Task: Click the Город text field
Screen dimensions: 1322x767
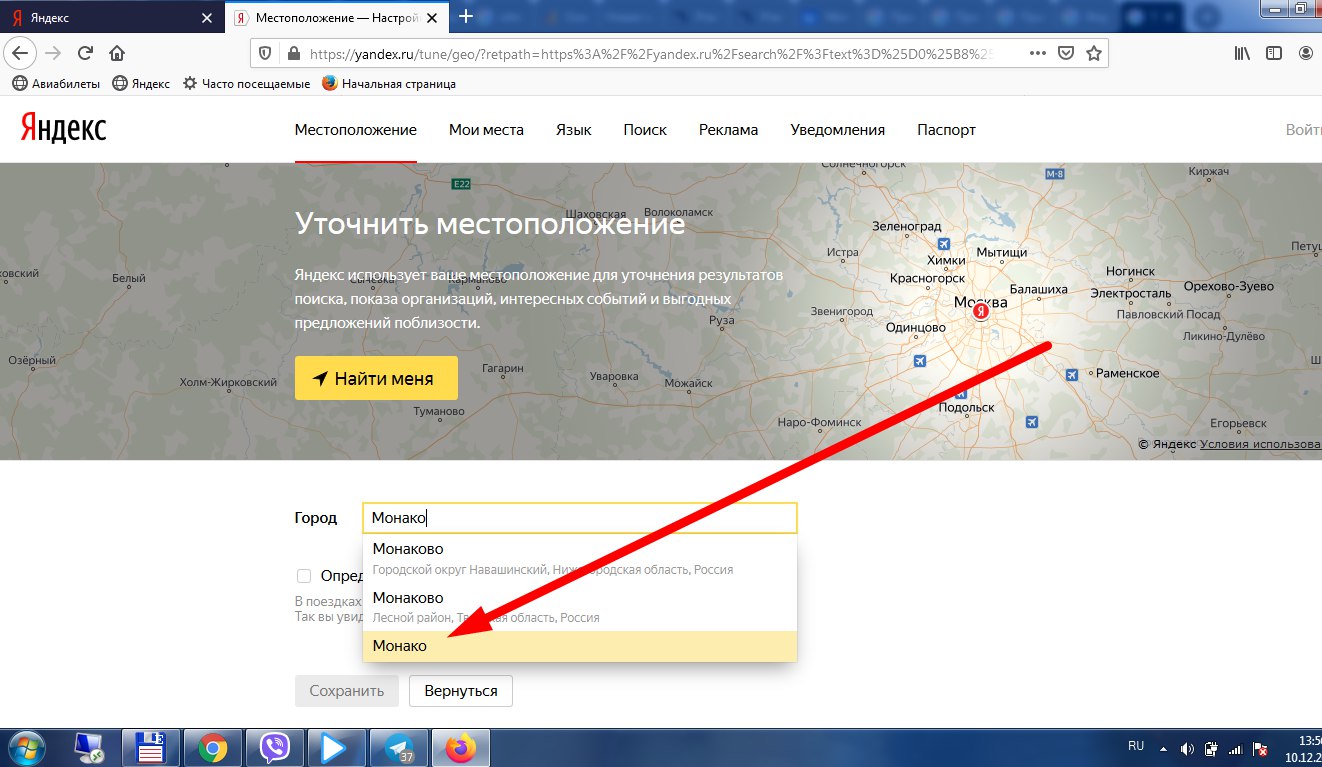Action: (580, 518)
